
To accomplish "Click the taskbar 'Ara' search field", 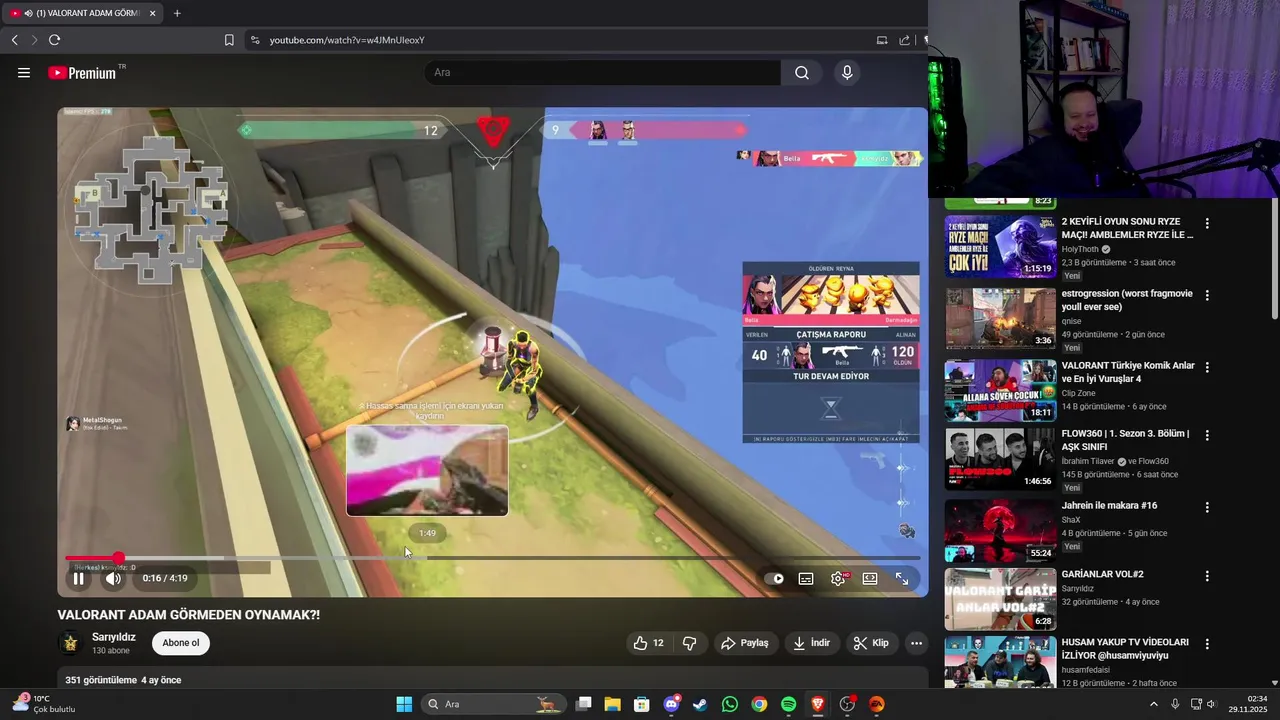I will 494,704.
